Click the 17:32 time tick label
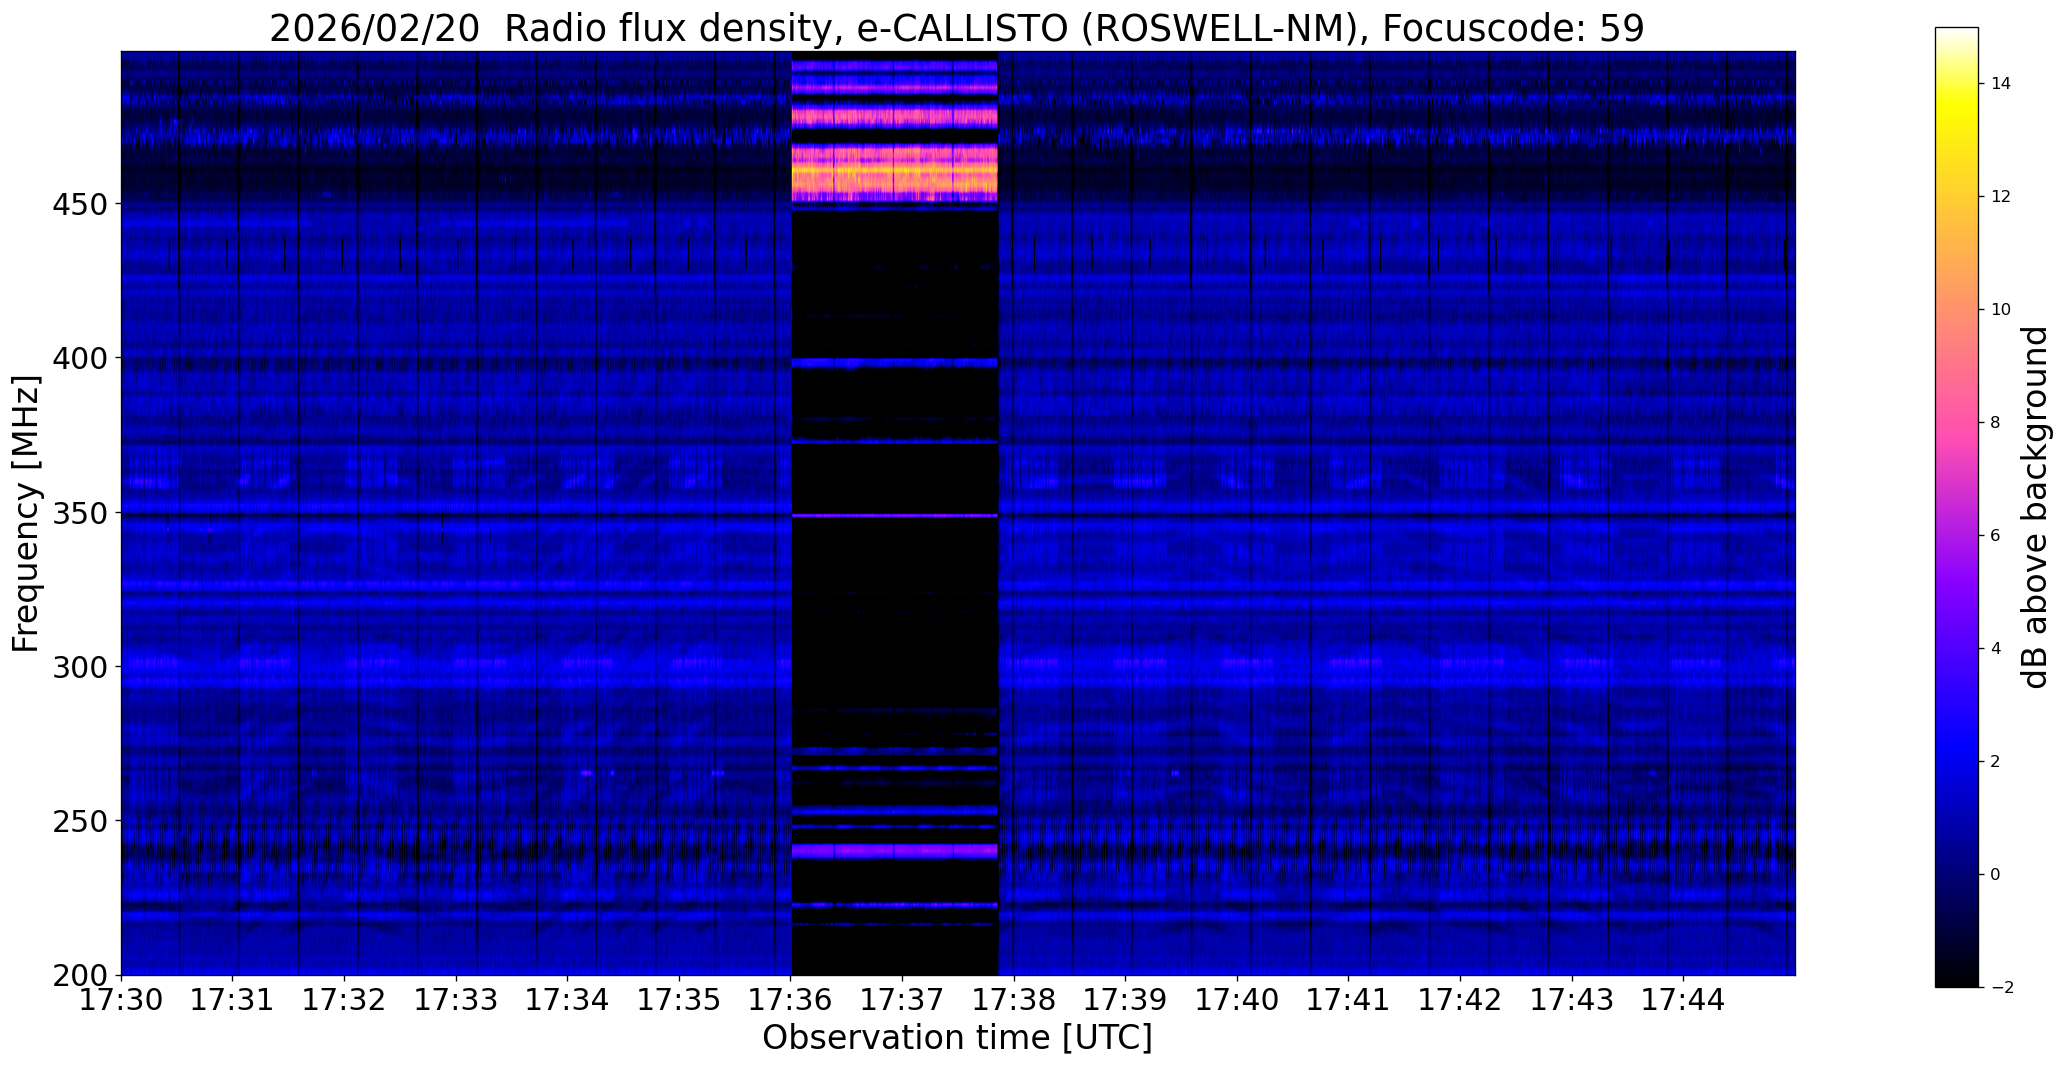 [x=345, y=1000]
